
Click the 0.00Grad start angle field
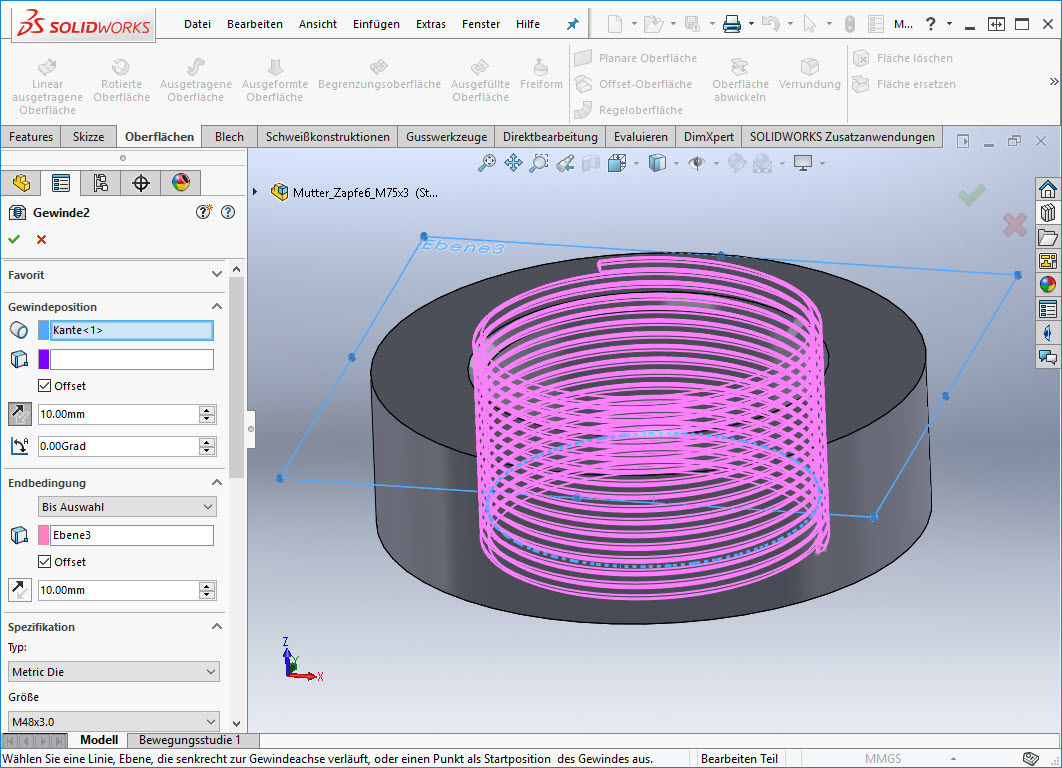point(117,446)
